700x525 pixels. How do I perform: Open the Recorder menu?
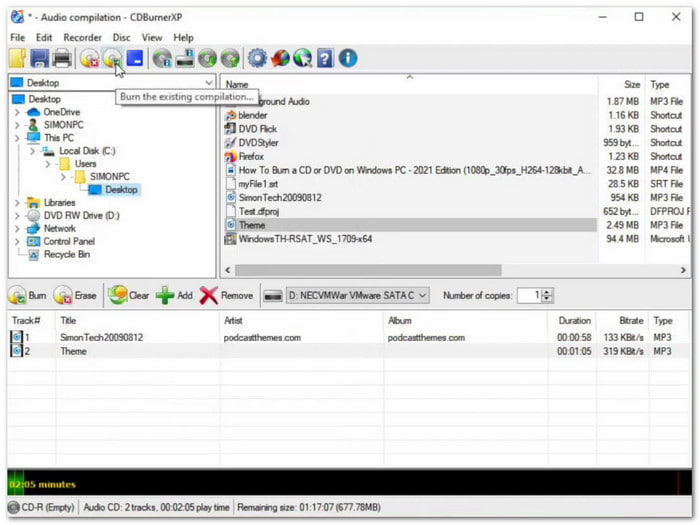coord(83,38)
